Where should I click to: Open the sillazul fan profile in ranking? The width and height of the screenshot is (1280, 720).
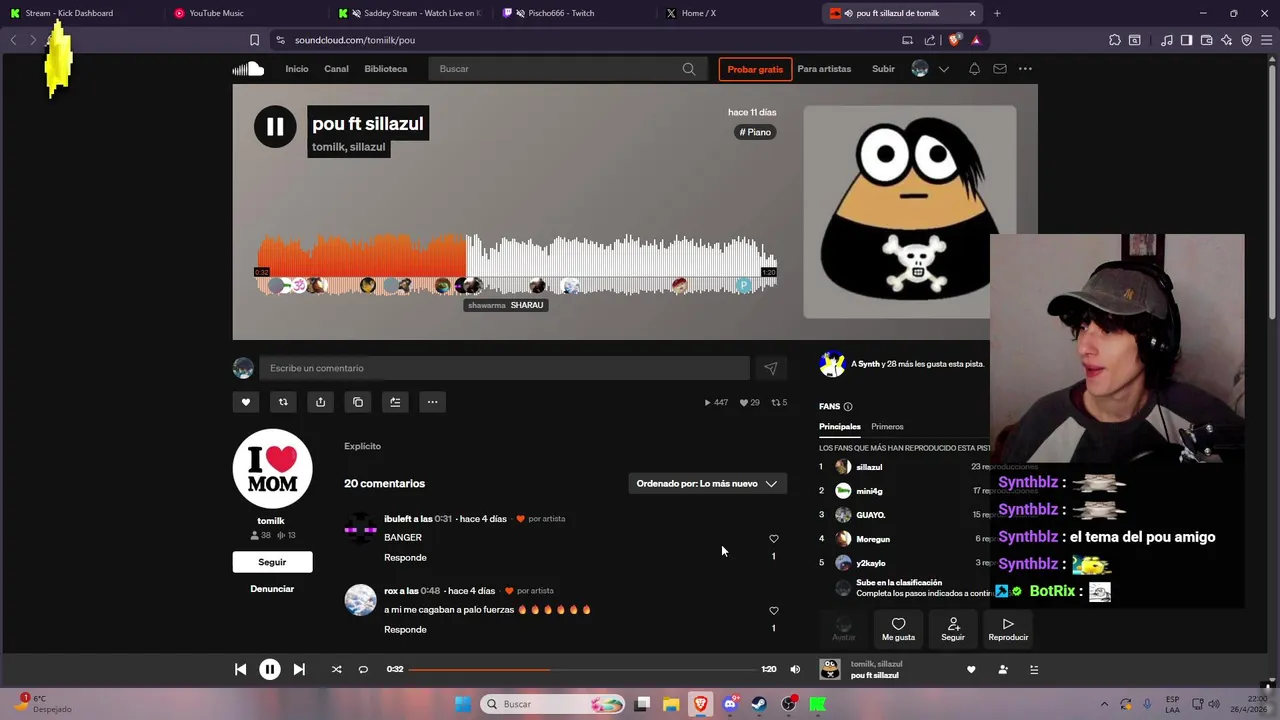[869, 467]
